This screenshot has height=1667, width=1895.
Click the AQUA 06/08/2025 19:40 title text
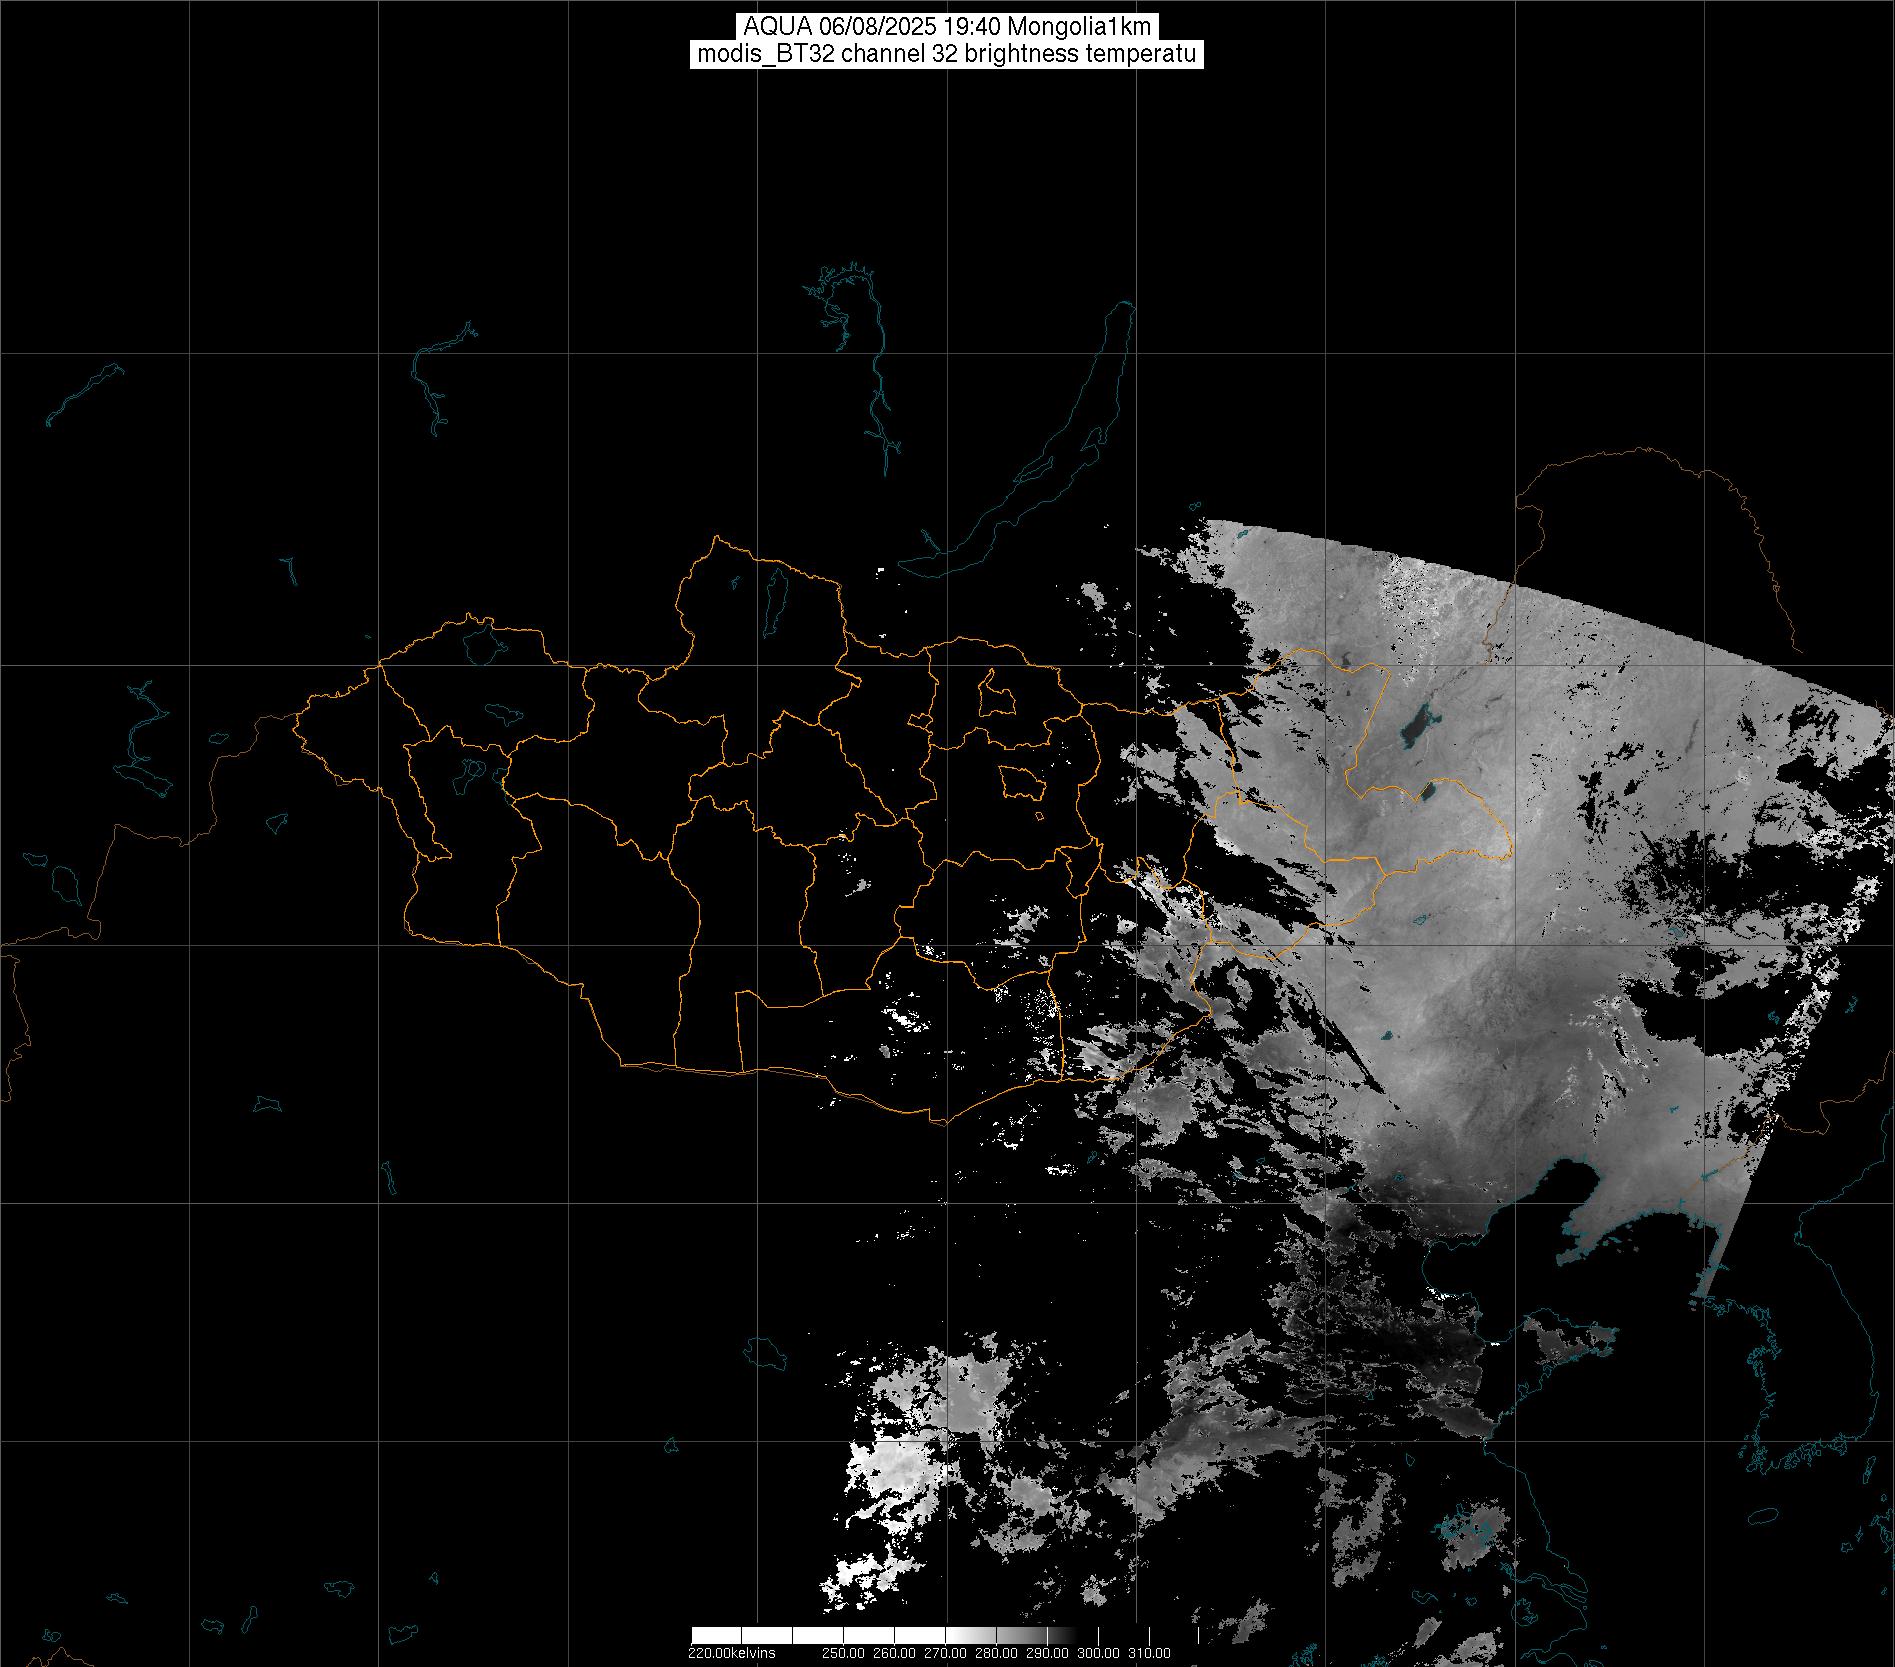pos(947,27)
